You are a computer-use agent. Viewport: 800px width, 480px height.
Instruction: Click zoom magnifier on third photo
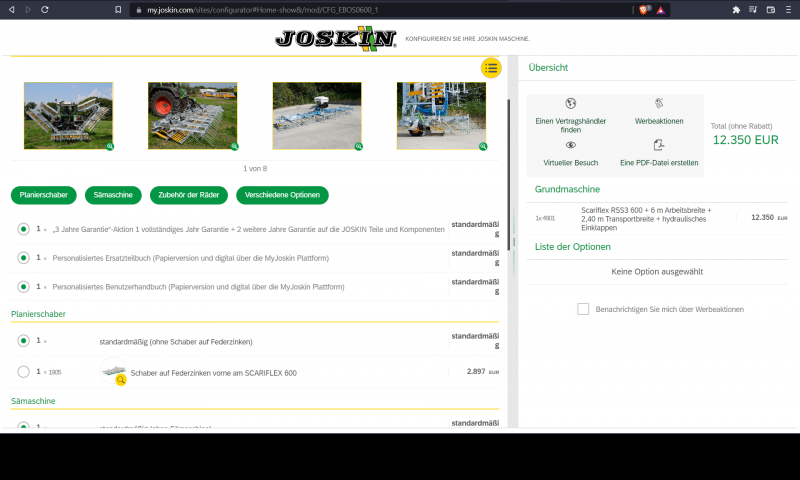point(359,146)
